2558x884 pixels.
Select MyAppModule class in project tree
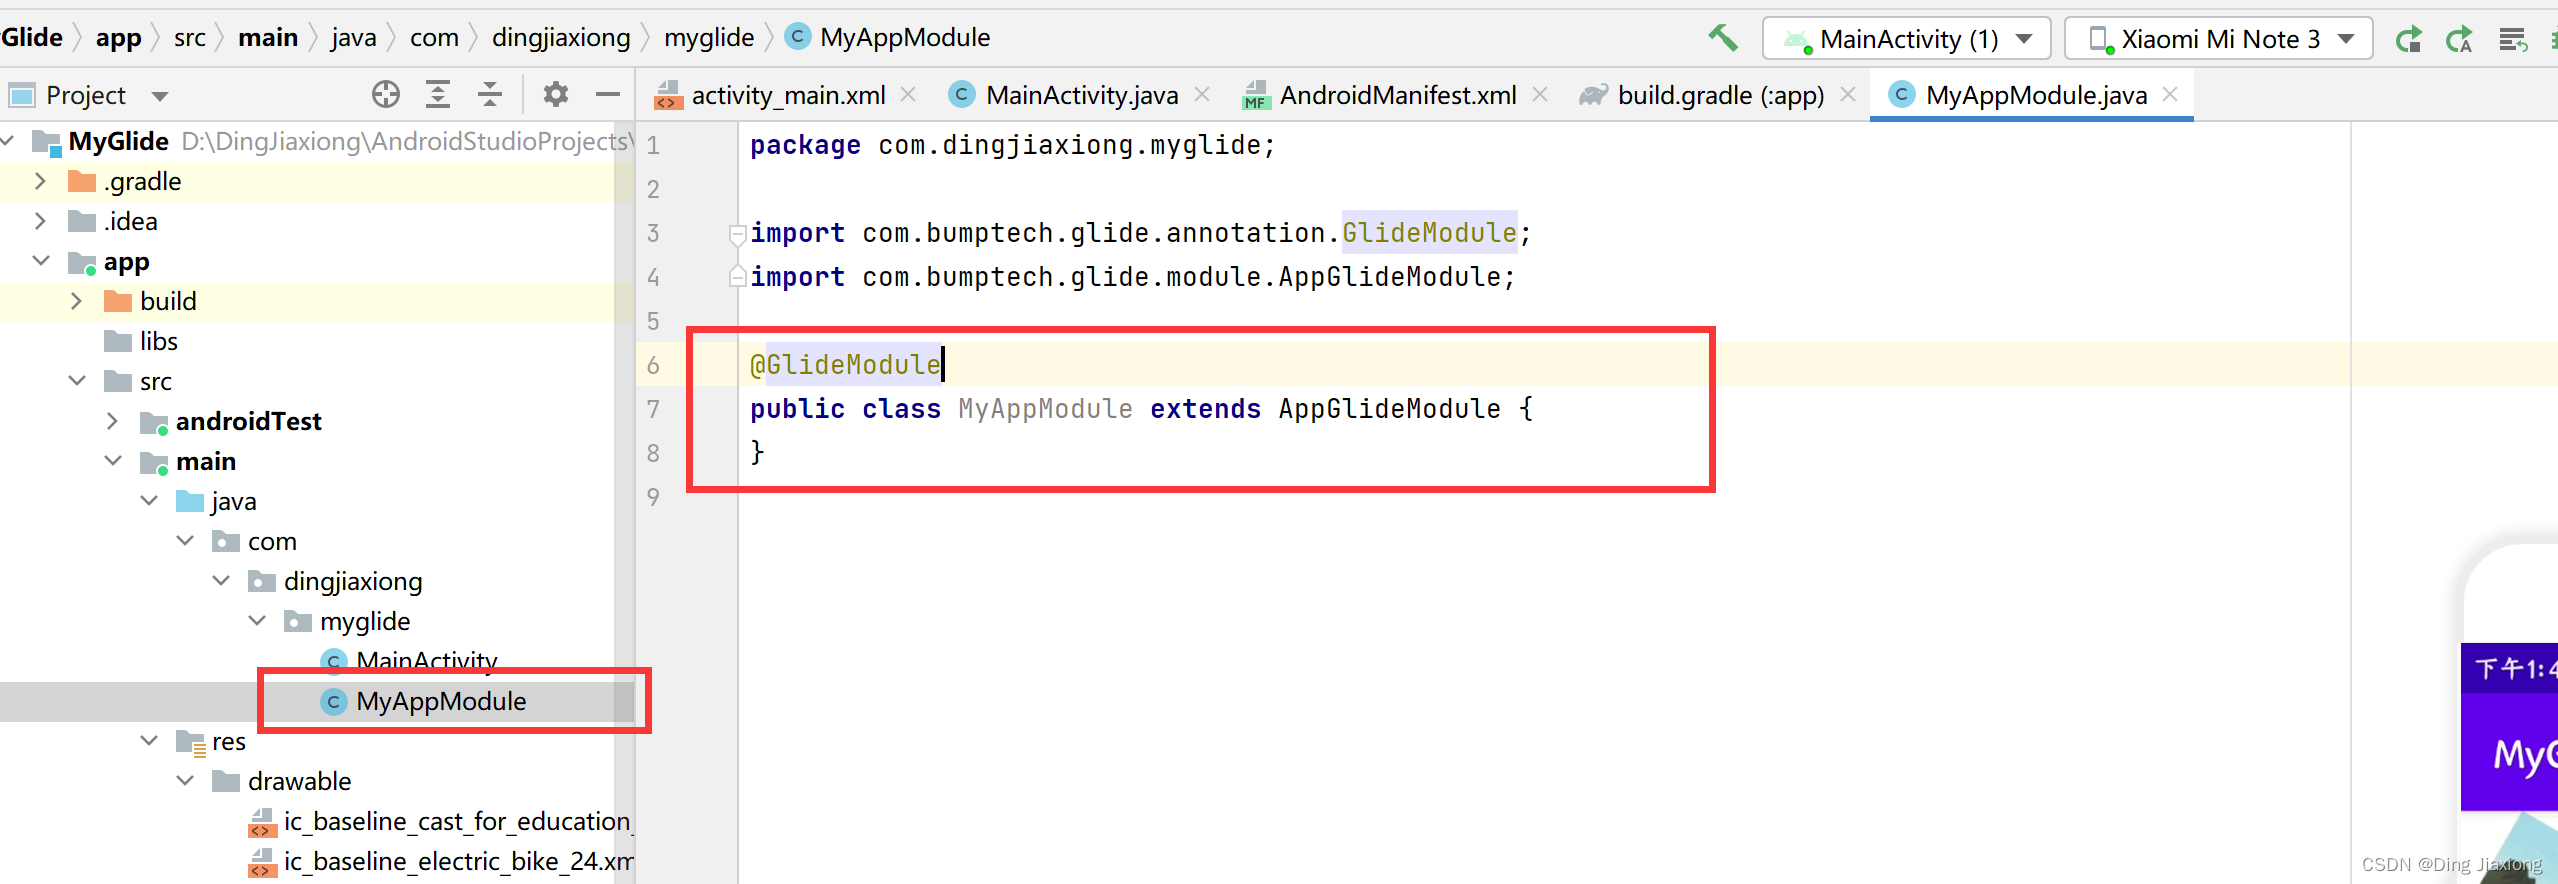click(441, 701)
